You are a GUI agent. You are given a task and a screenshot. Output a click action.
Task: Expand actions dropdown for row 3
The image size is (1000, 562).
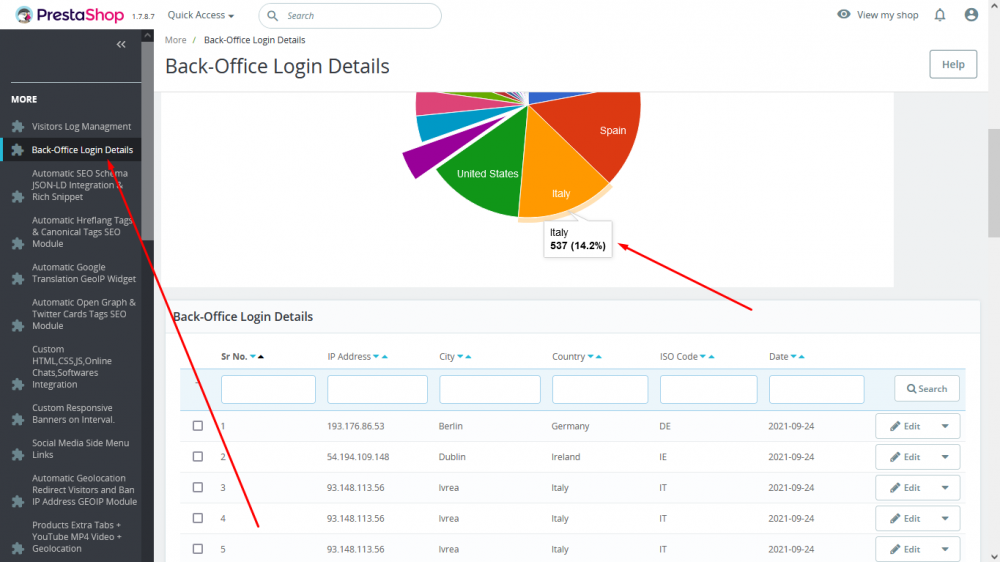pos(945,487)
